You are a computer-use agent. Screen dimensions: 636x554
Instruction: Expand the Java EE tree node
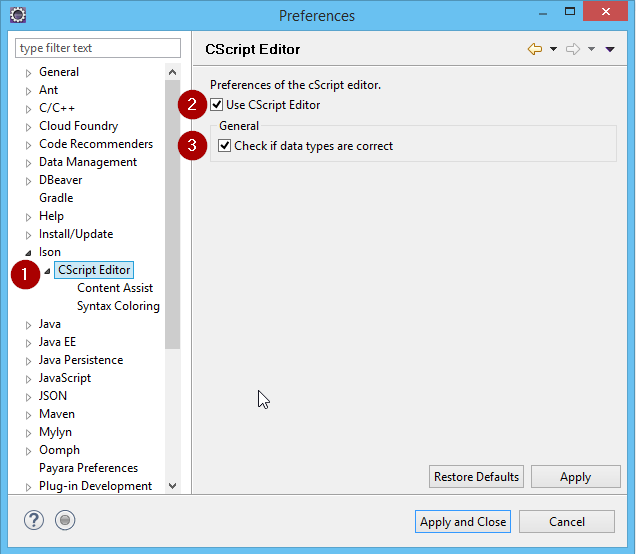pos(28,343)
